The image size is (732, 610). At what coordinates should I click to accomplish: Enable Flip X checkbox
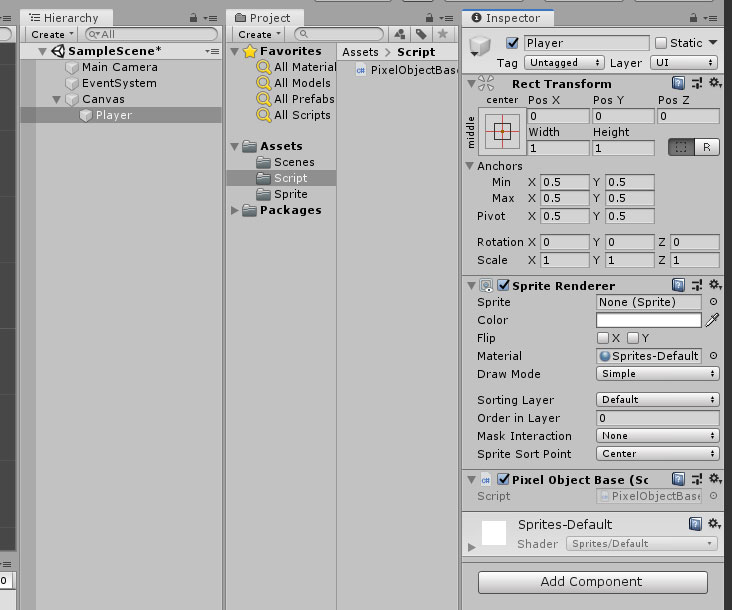tap(603, 338)
